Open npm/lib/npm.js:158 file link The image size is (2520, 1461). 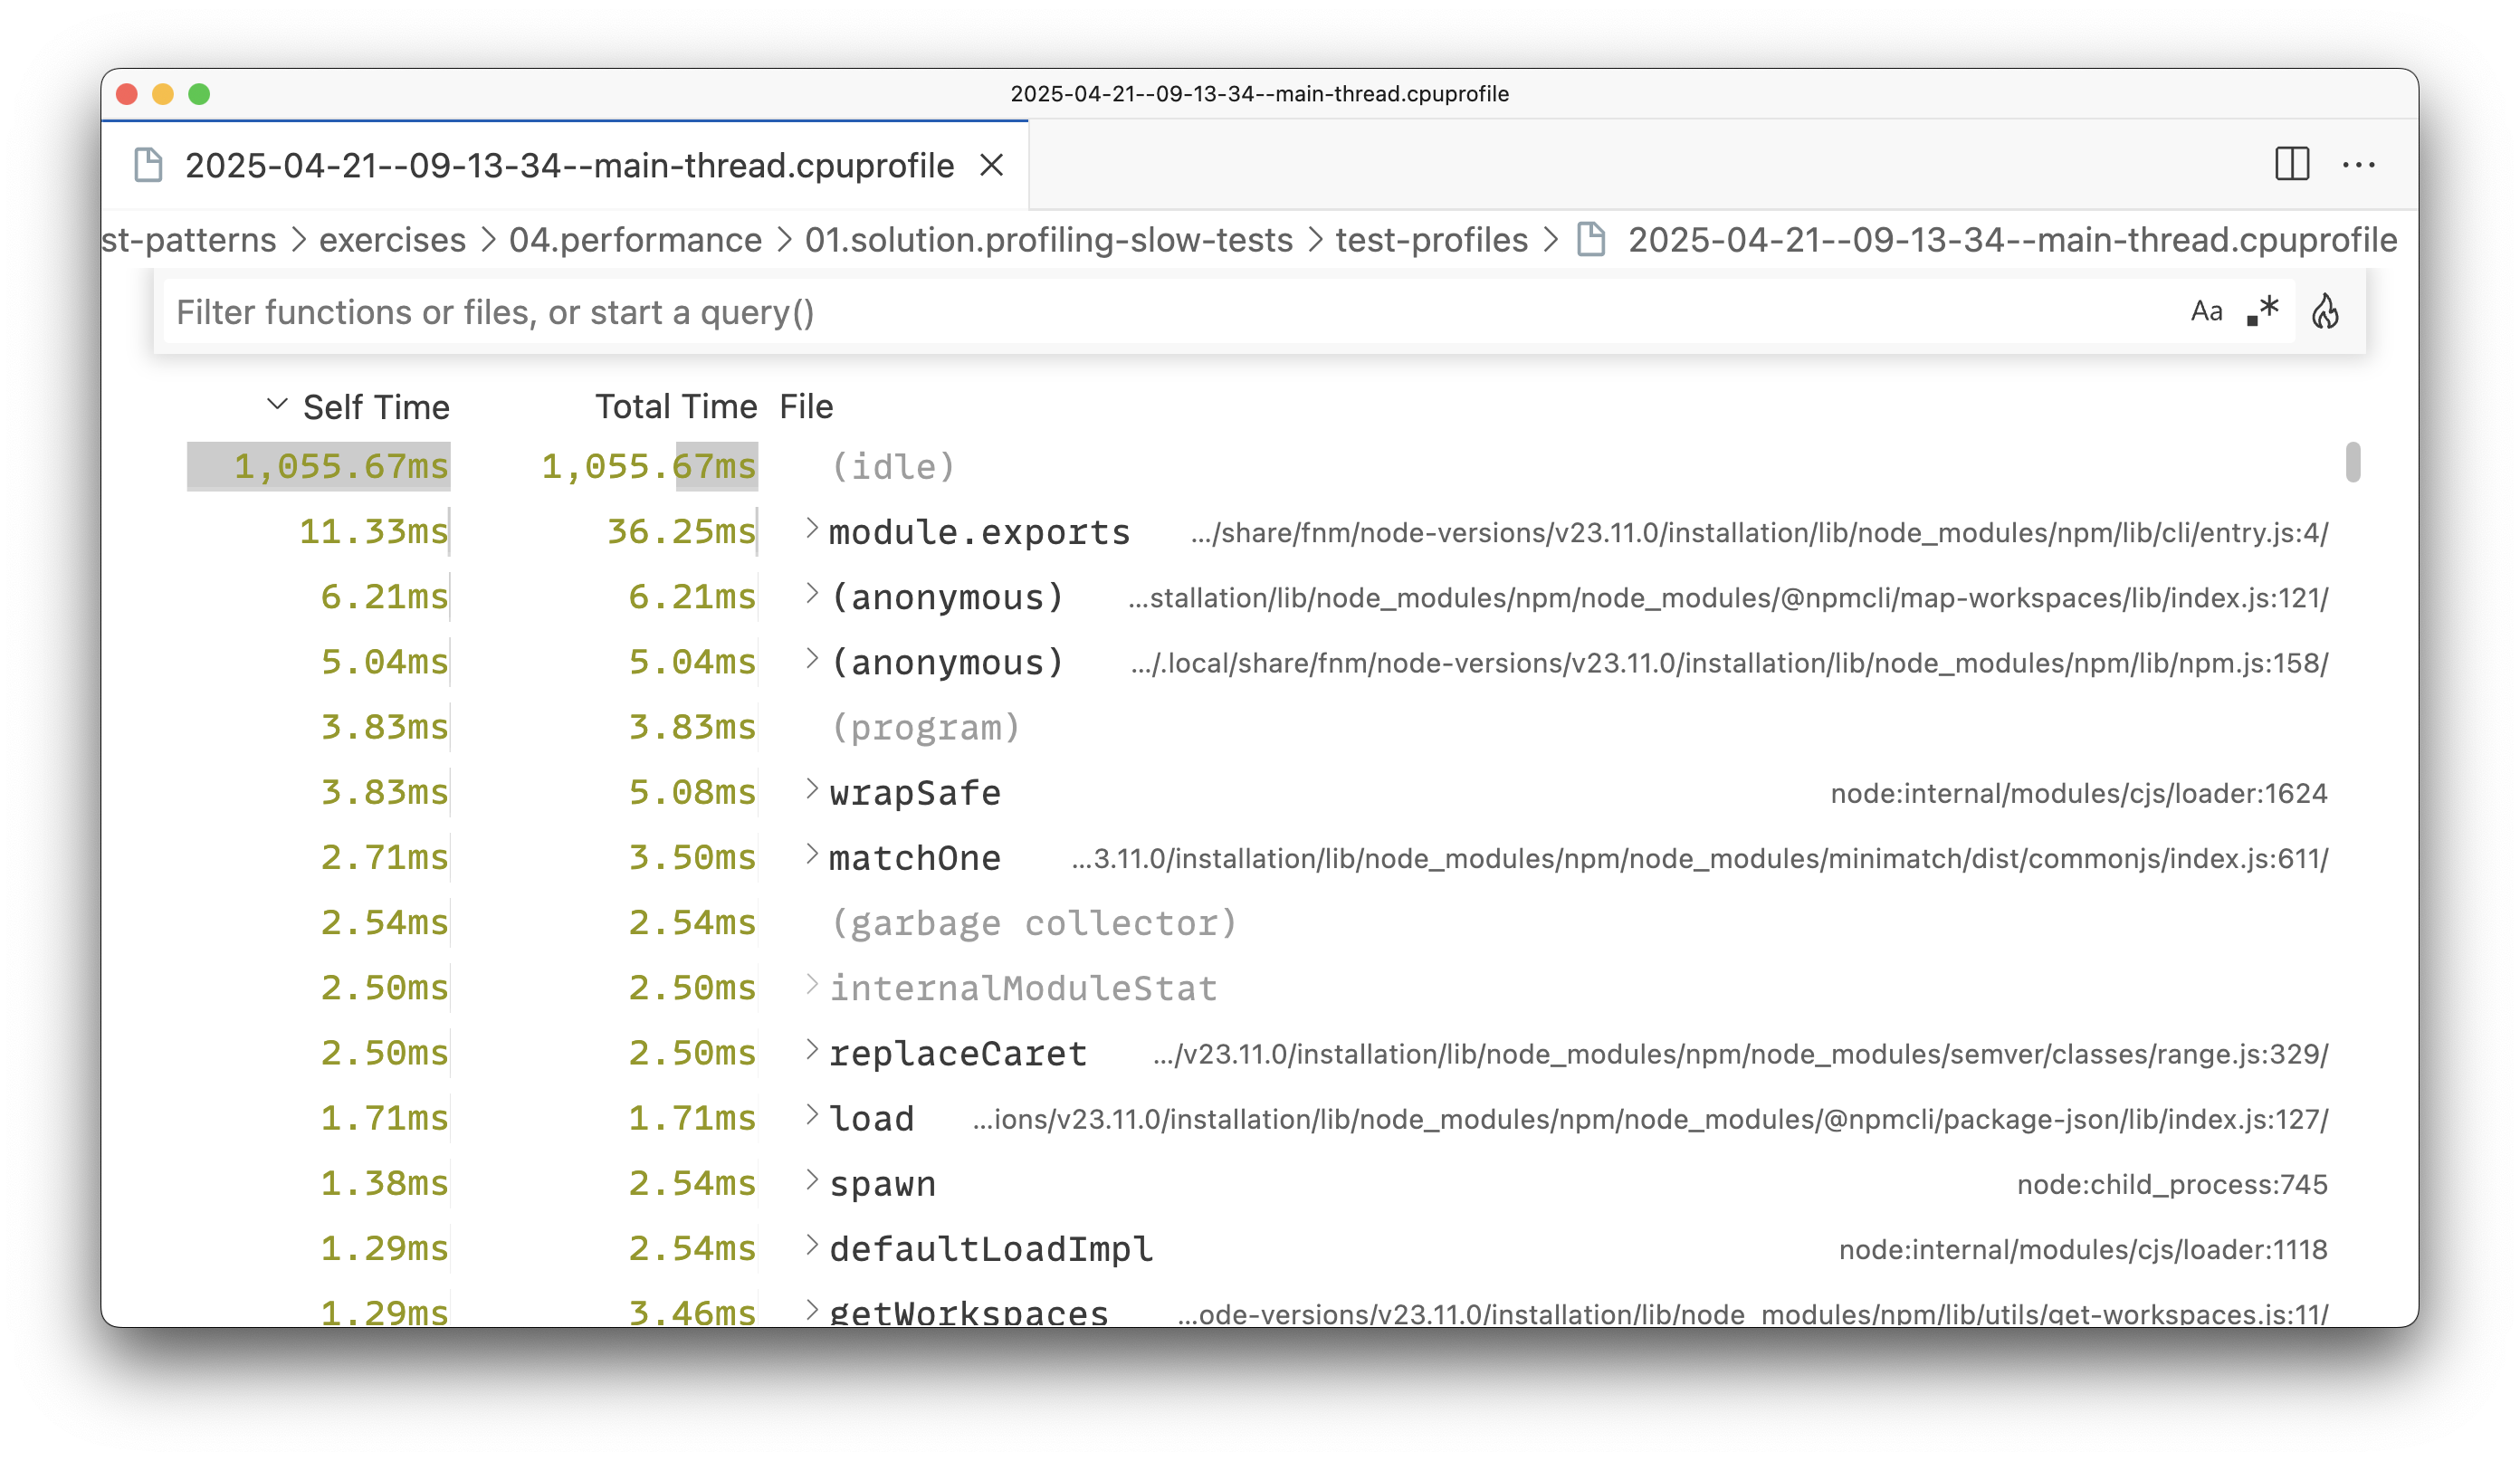click(x=1729, y=663)
